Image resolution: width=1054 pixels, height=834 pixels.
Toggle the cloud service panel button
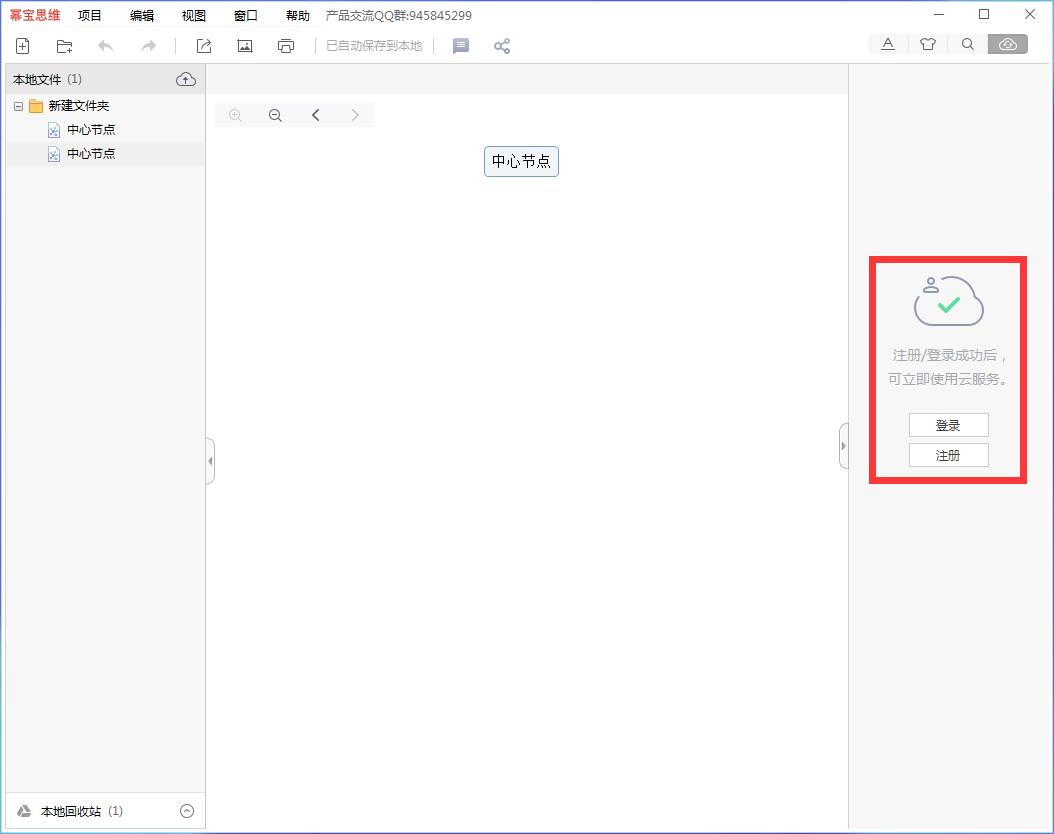coord(1008,44)
